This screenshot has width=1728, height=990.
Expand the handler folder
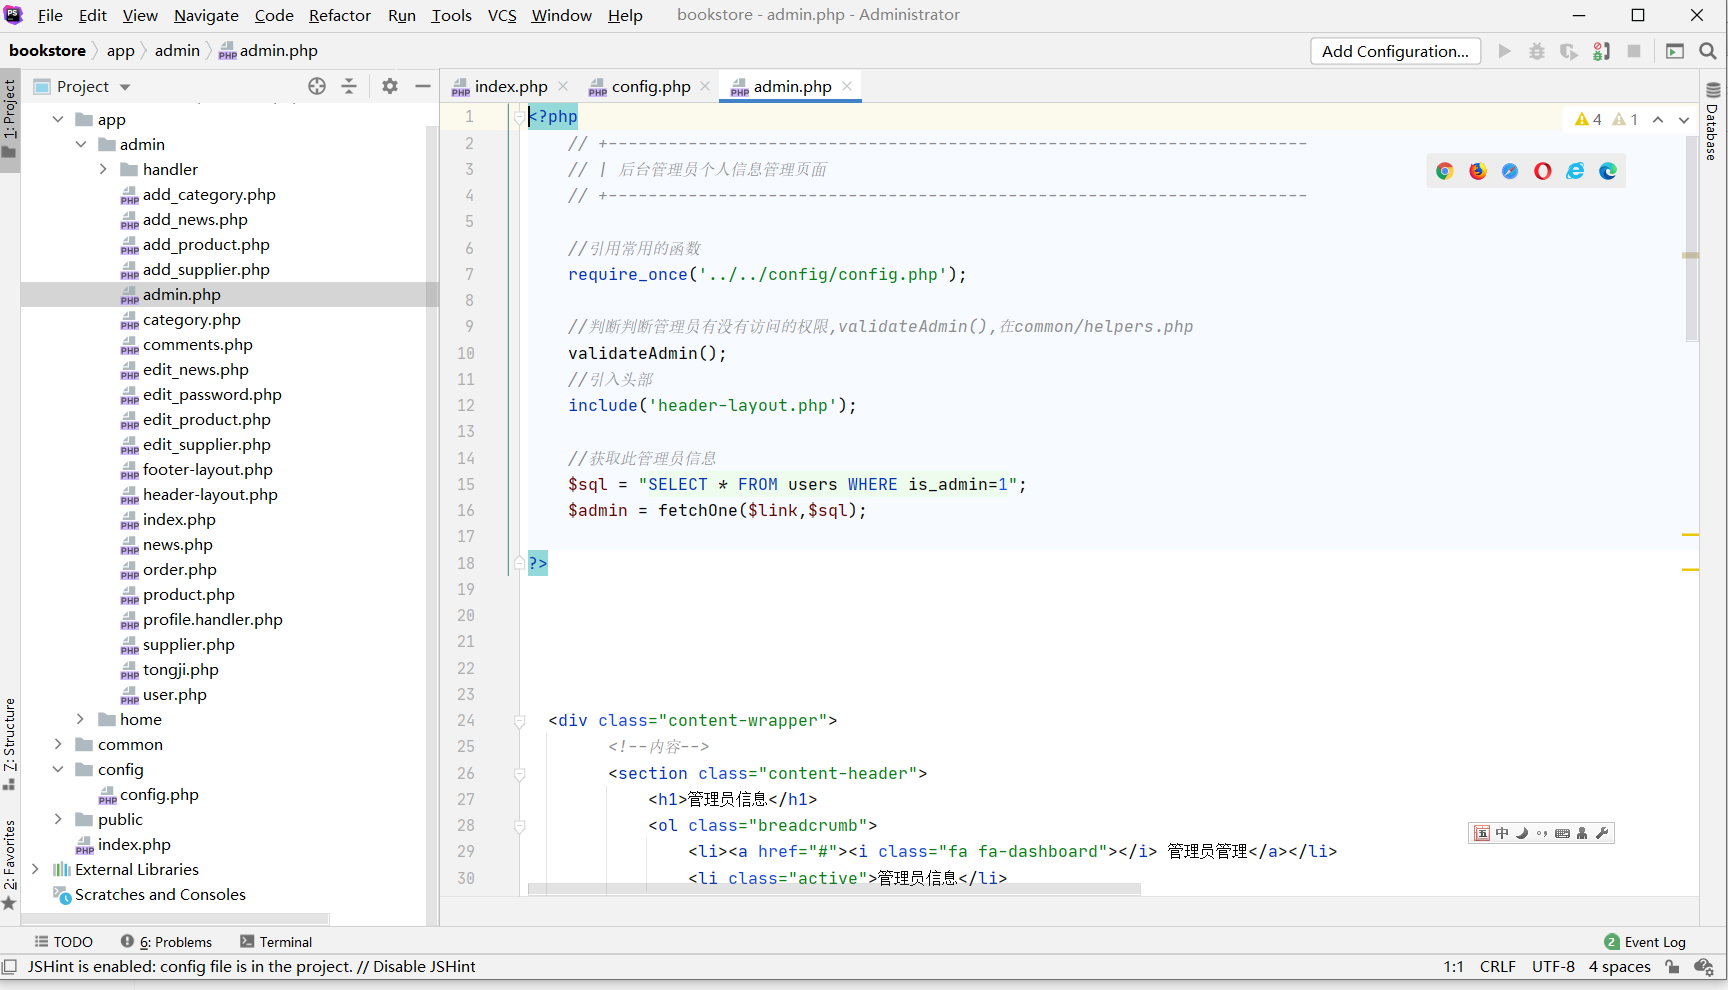pos(103,169)
